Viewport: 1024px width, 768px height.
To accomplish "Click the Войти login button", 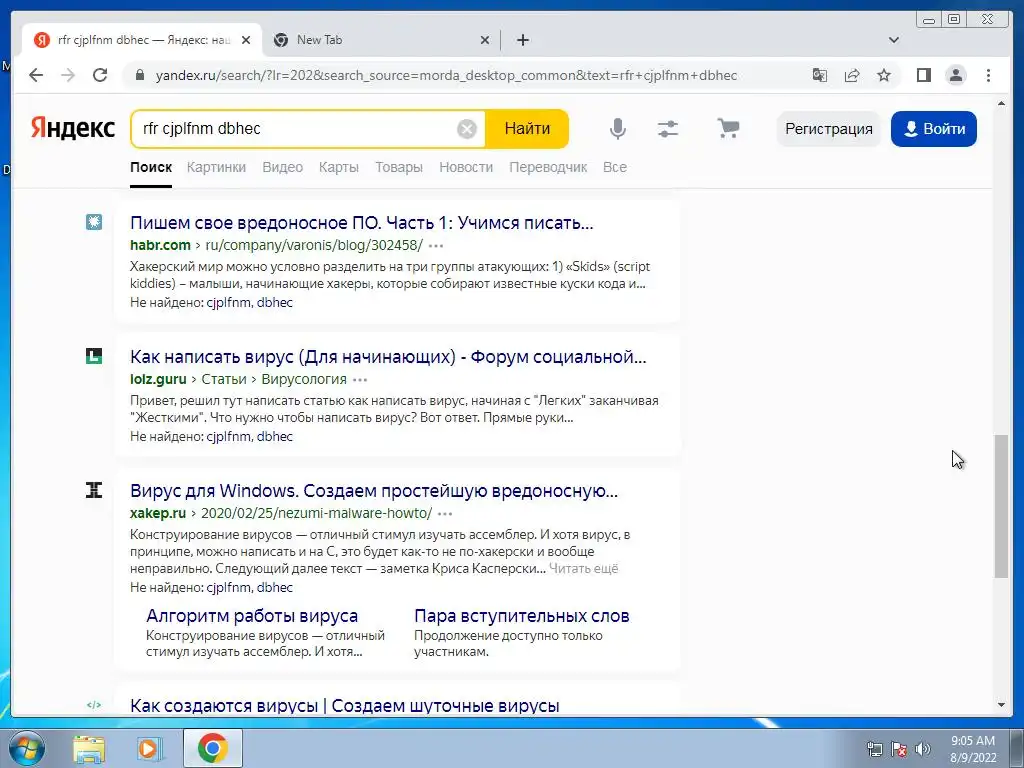I will 934,129.
